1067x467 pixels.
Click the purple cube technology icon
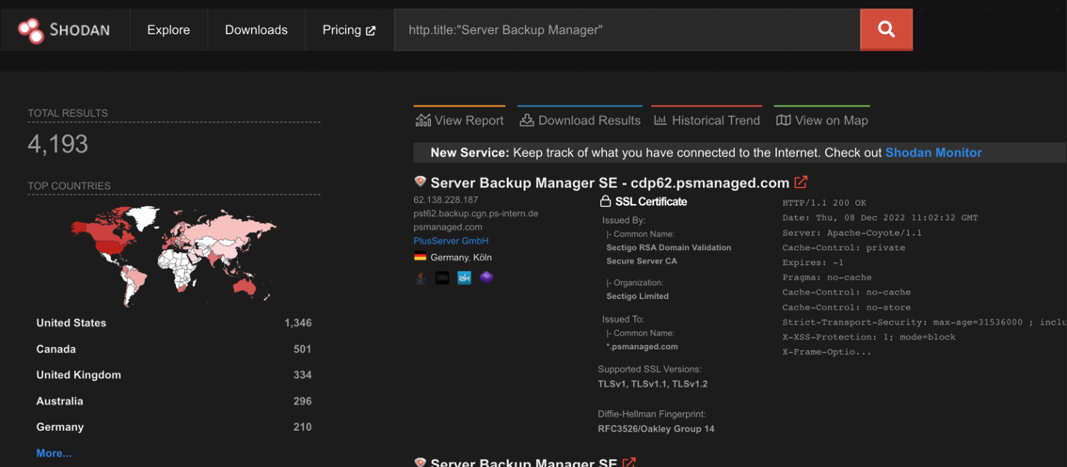click(486, 277)
